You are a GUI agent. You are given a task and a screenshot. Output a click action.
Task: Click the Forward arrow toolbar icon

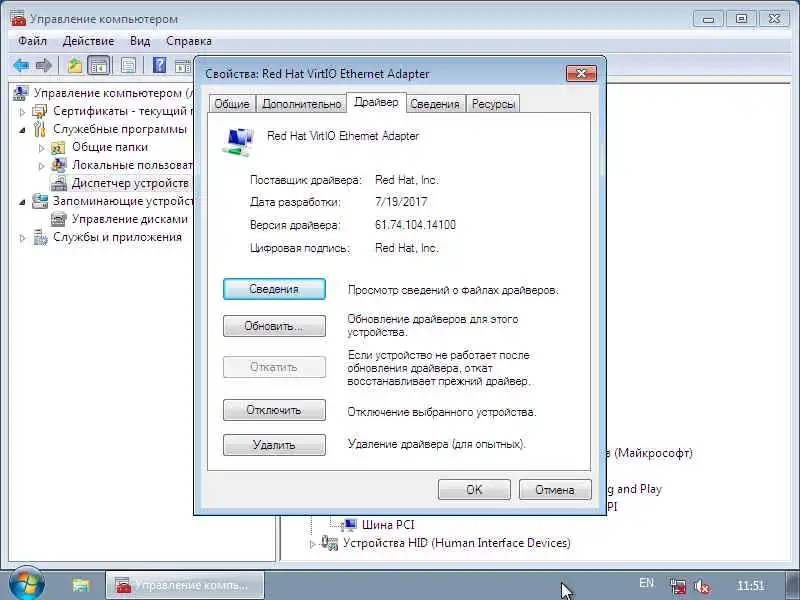pos(44,65)
